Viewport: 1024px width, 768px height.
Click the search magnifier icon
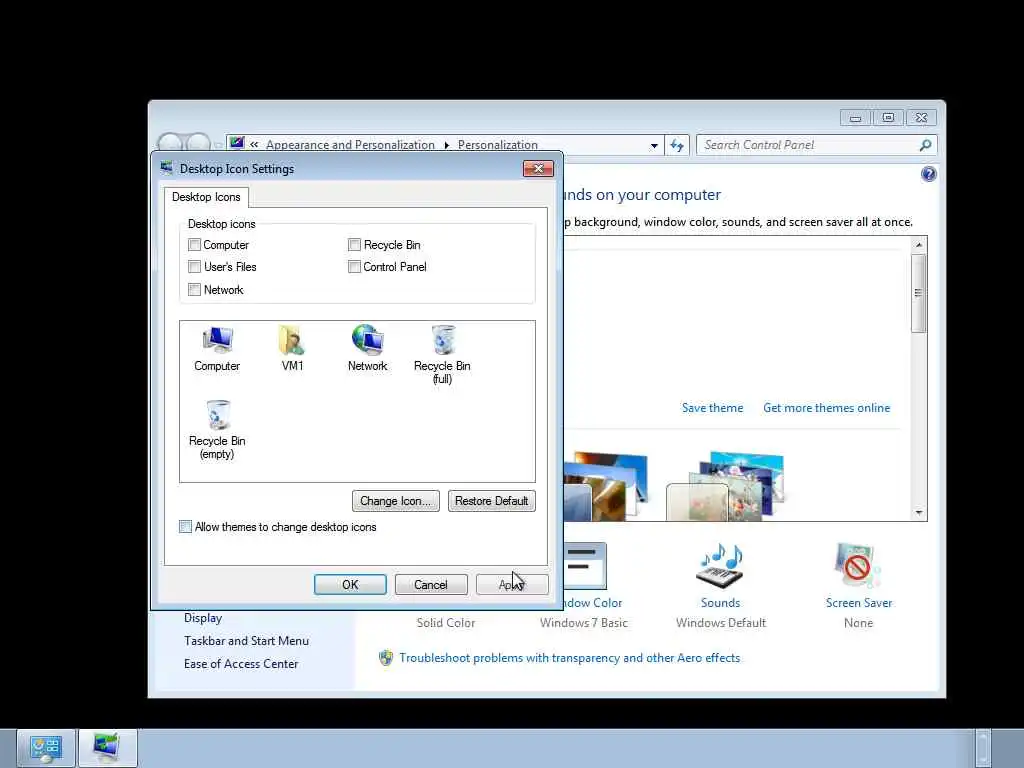pyautogui.click(x=925, y=145)
